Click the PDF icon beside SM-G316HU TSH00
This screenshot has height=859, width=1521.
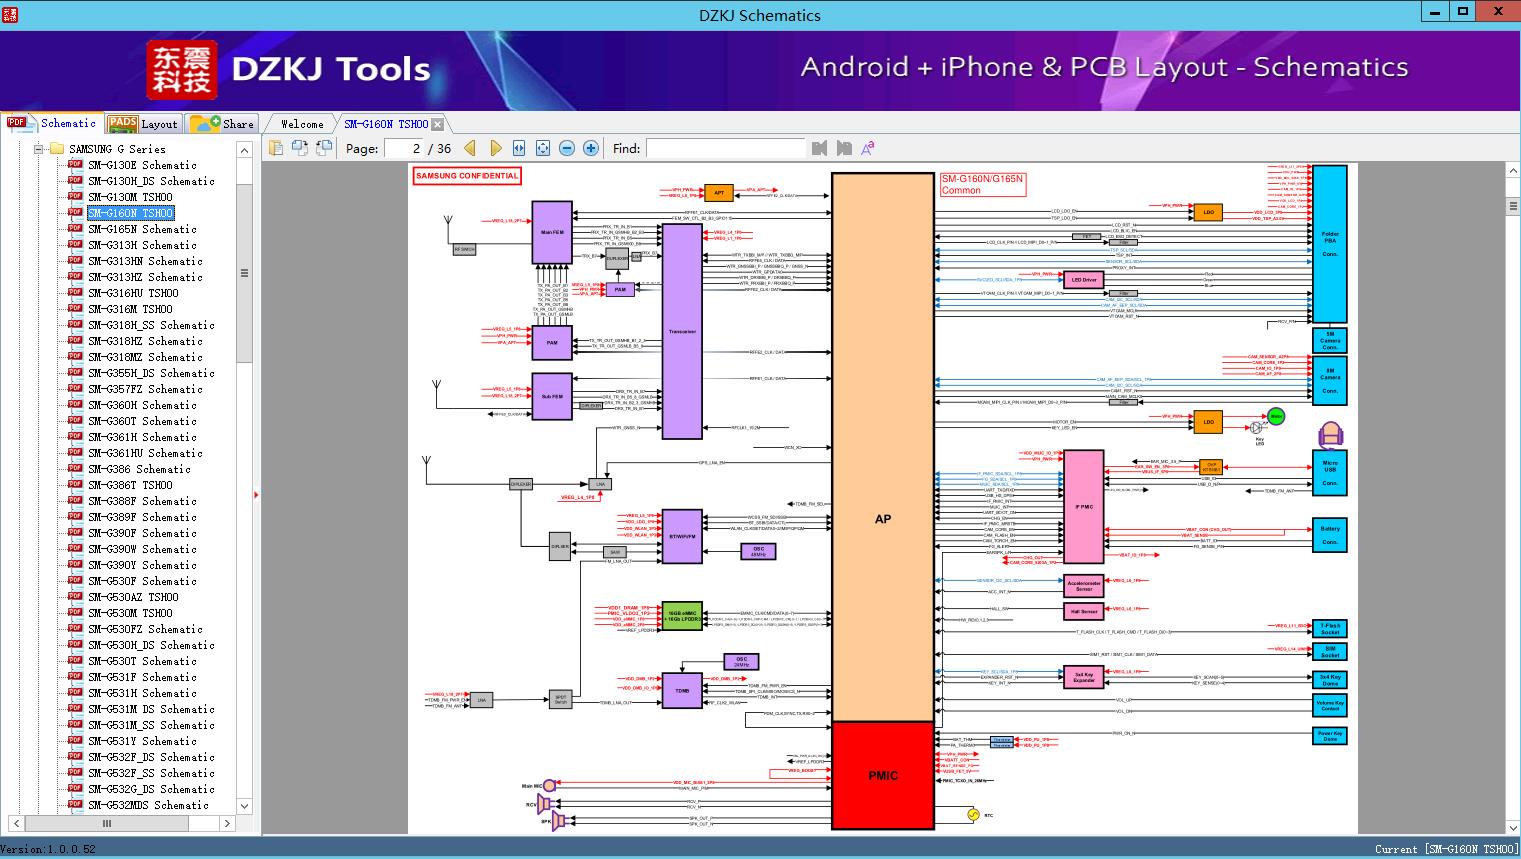(75, 293)
